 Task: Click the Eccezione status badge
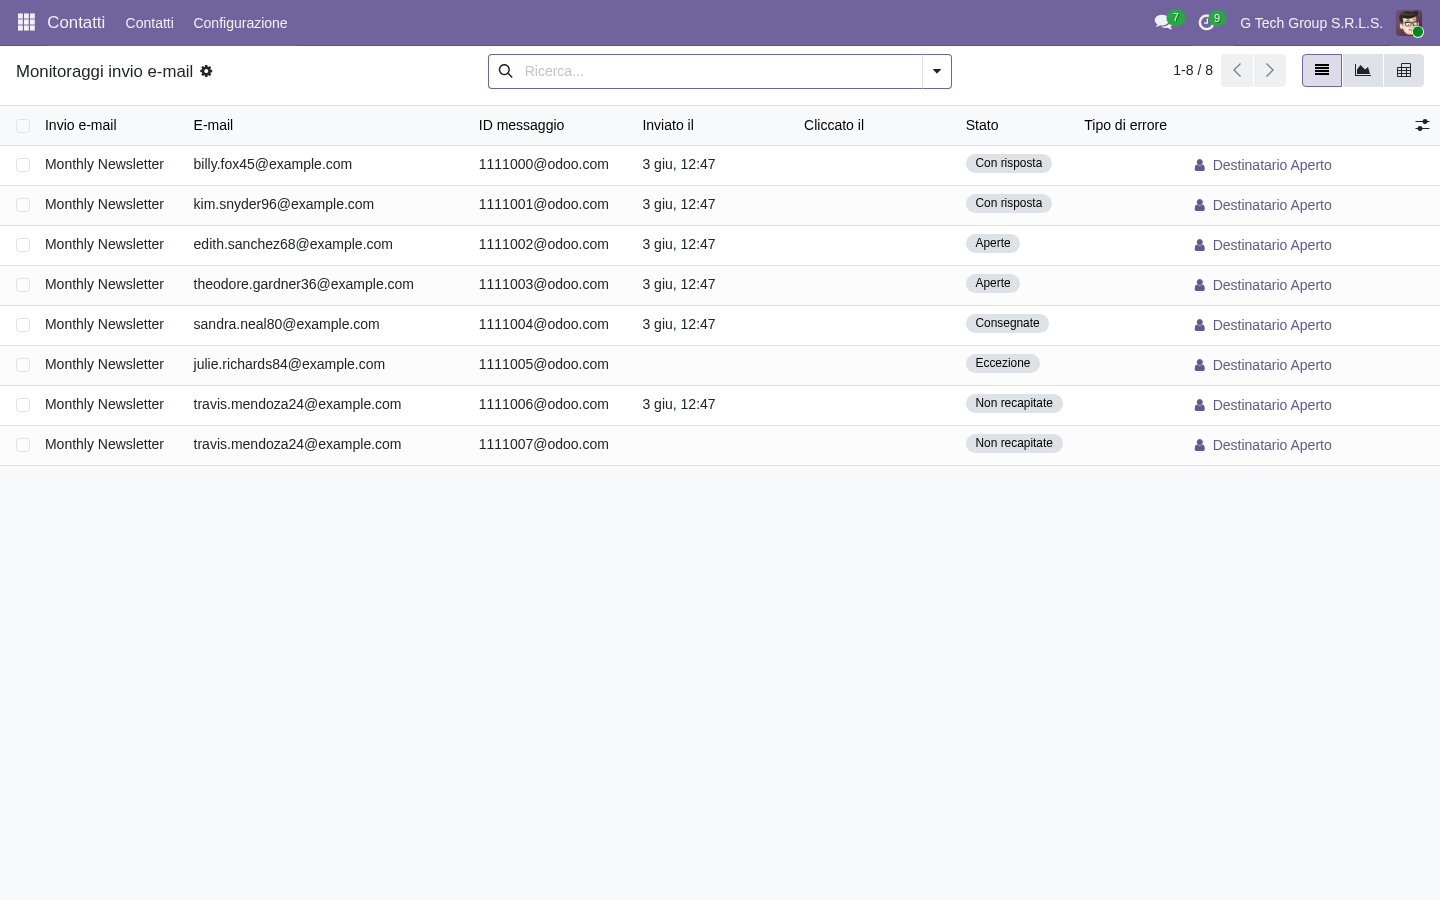(1002, 363)
